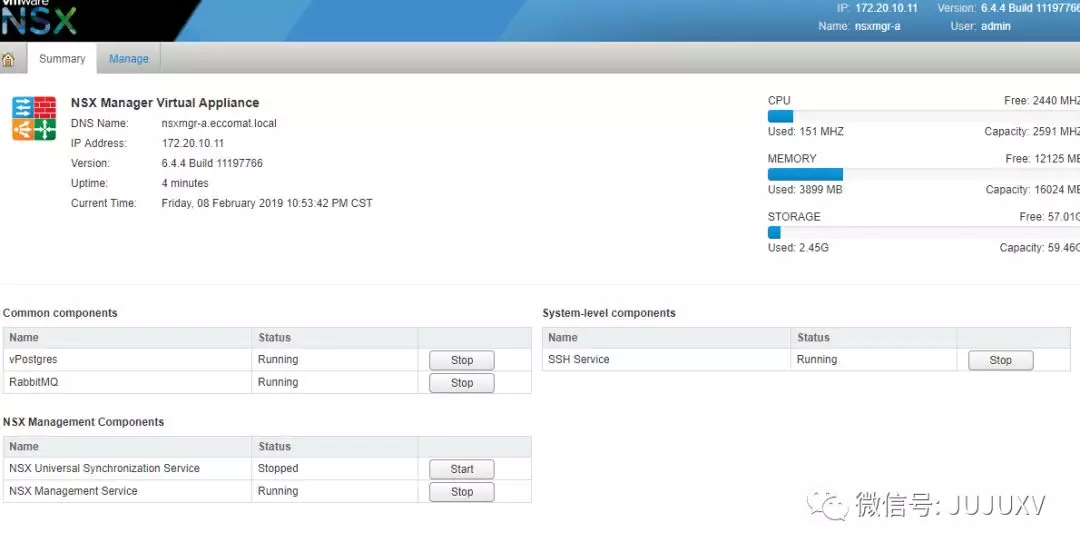This screenshot has width=1080, height=552.
Task: Stop the vPostgres service
Action: 461,360
